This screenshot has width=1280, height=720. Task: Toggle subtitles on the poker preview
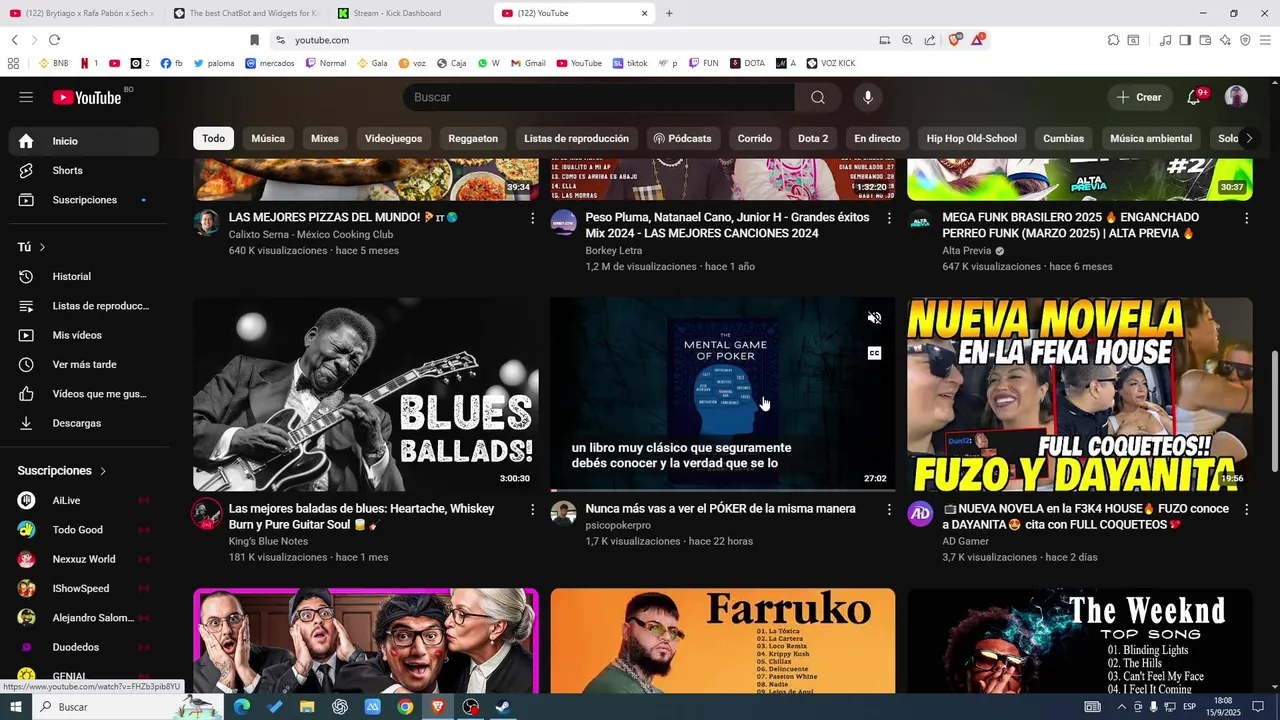(874, 353)
